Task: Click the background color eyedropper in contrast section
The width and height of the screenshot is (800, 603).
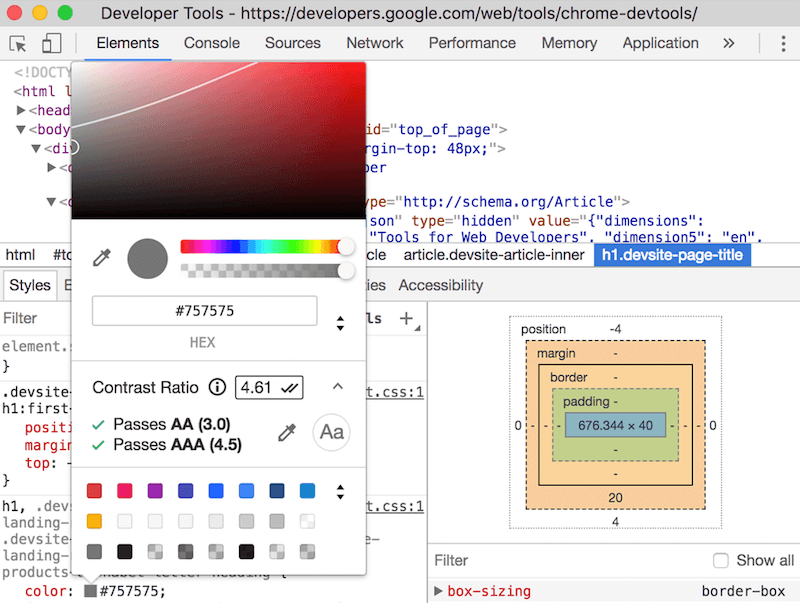Action: coord(287,432)
